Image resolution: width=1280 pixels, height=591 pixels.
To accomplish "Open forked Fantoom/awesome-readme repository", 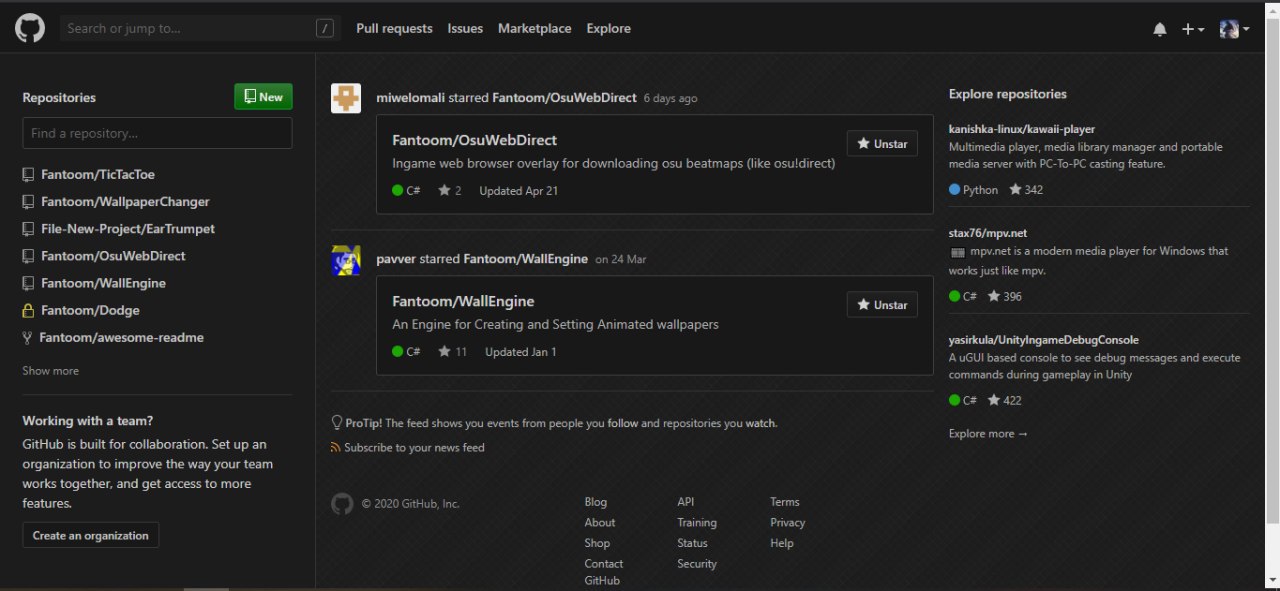I will 121,337.
